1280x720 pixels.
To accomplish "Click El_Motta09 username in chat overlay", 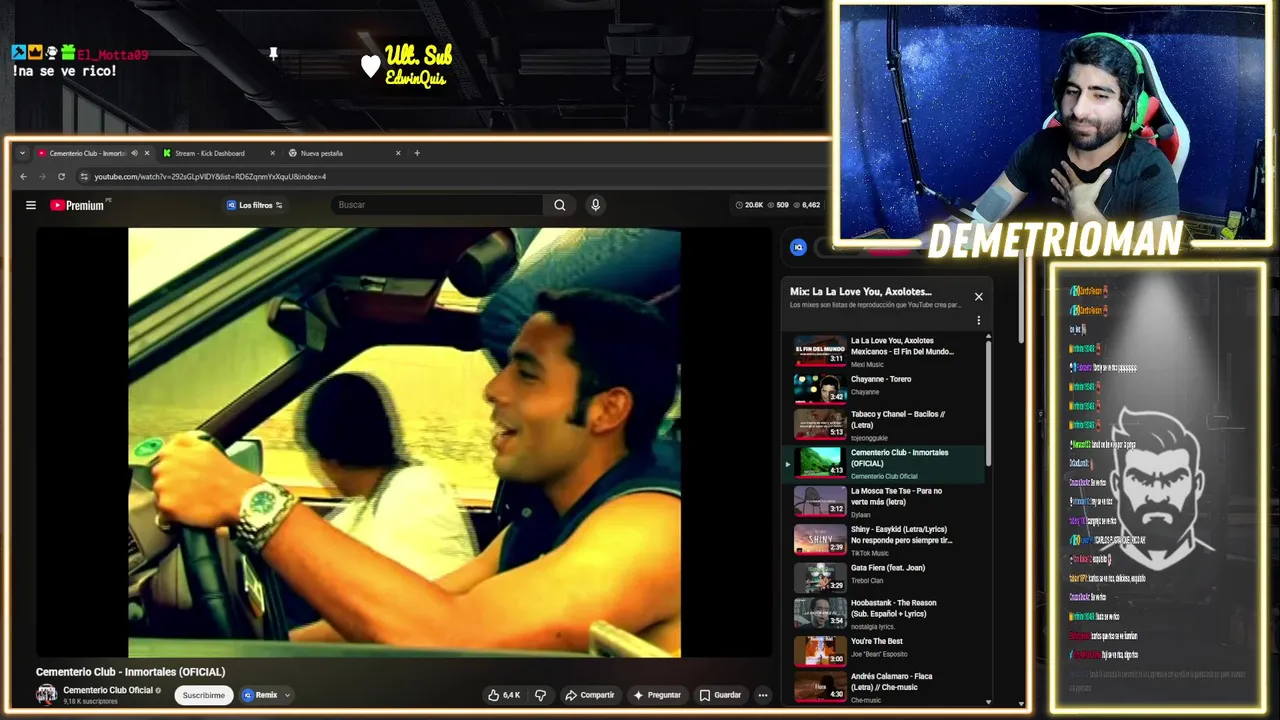I will pos(112,55).
